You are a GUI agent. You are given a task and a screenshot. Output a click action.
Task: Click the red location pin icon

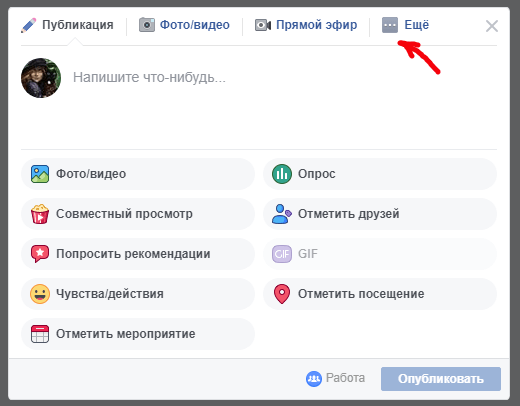pos(282,294)
